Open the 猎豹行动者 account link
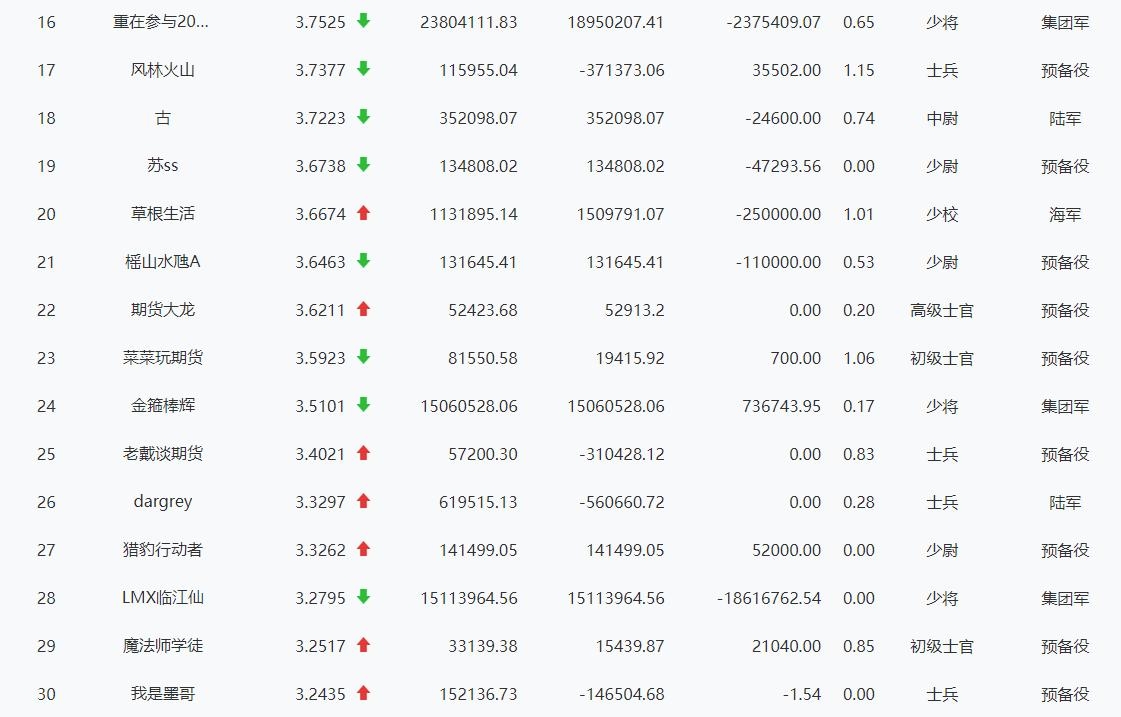1121x717 pixels. [162, 550]
